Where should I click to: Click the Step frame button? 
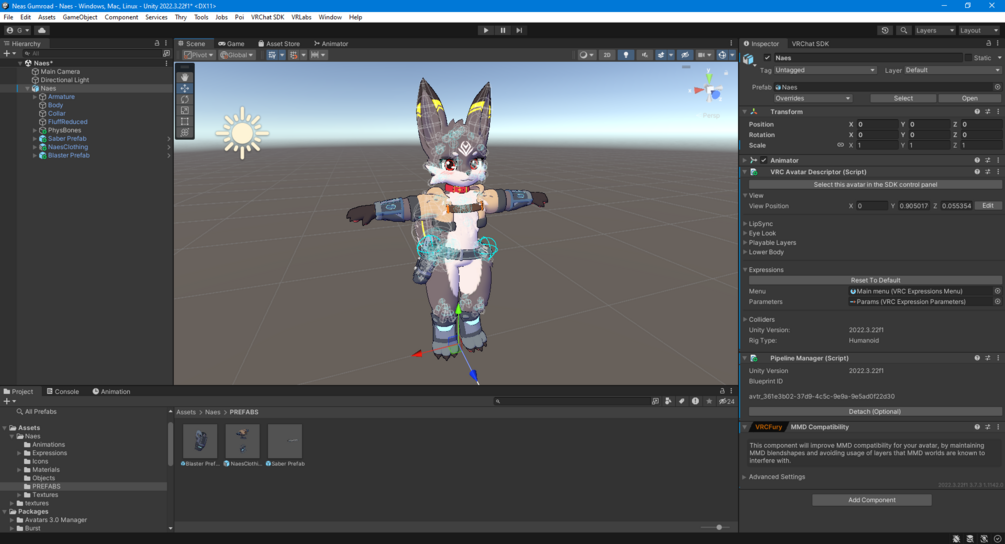tap(519, 30)
